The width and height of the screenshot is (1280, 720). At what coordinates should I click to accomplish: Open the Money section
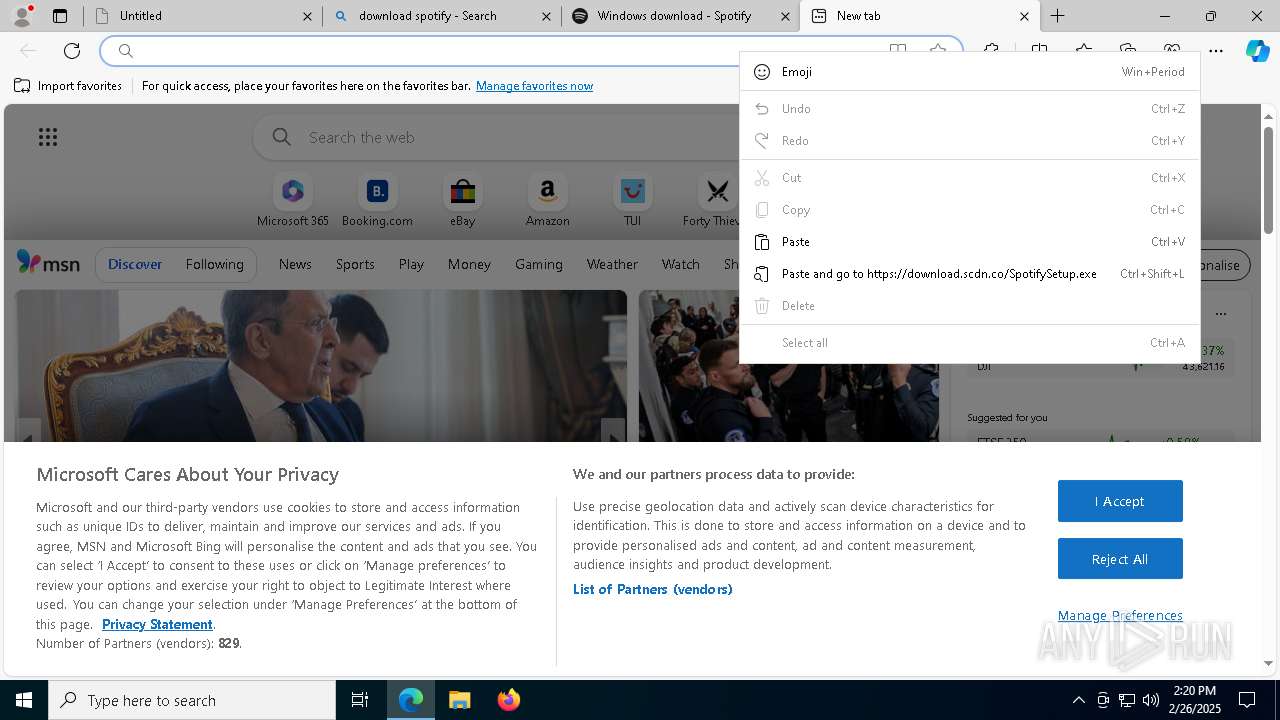point(469,264)
